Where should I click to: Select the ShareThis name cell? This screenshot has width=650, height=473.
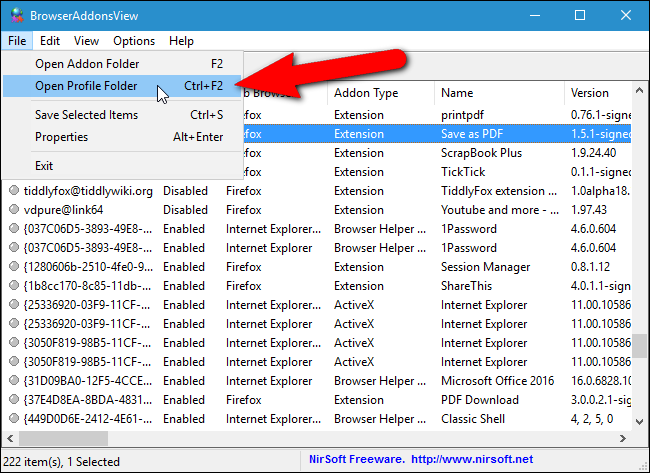pyautogui.click(x=466, y=286)
